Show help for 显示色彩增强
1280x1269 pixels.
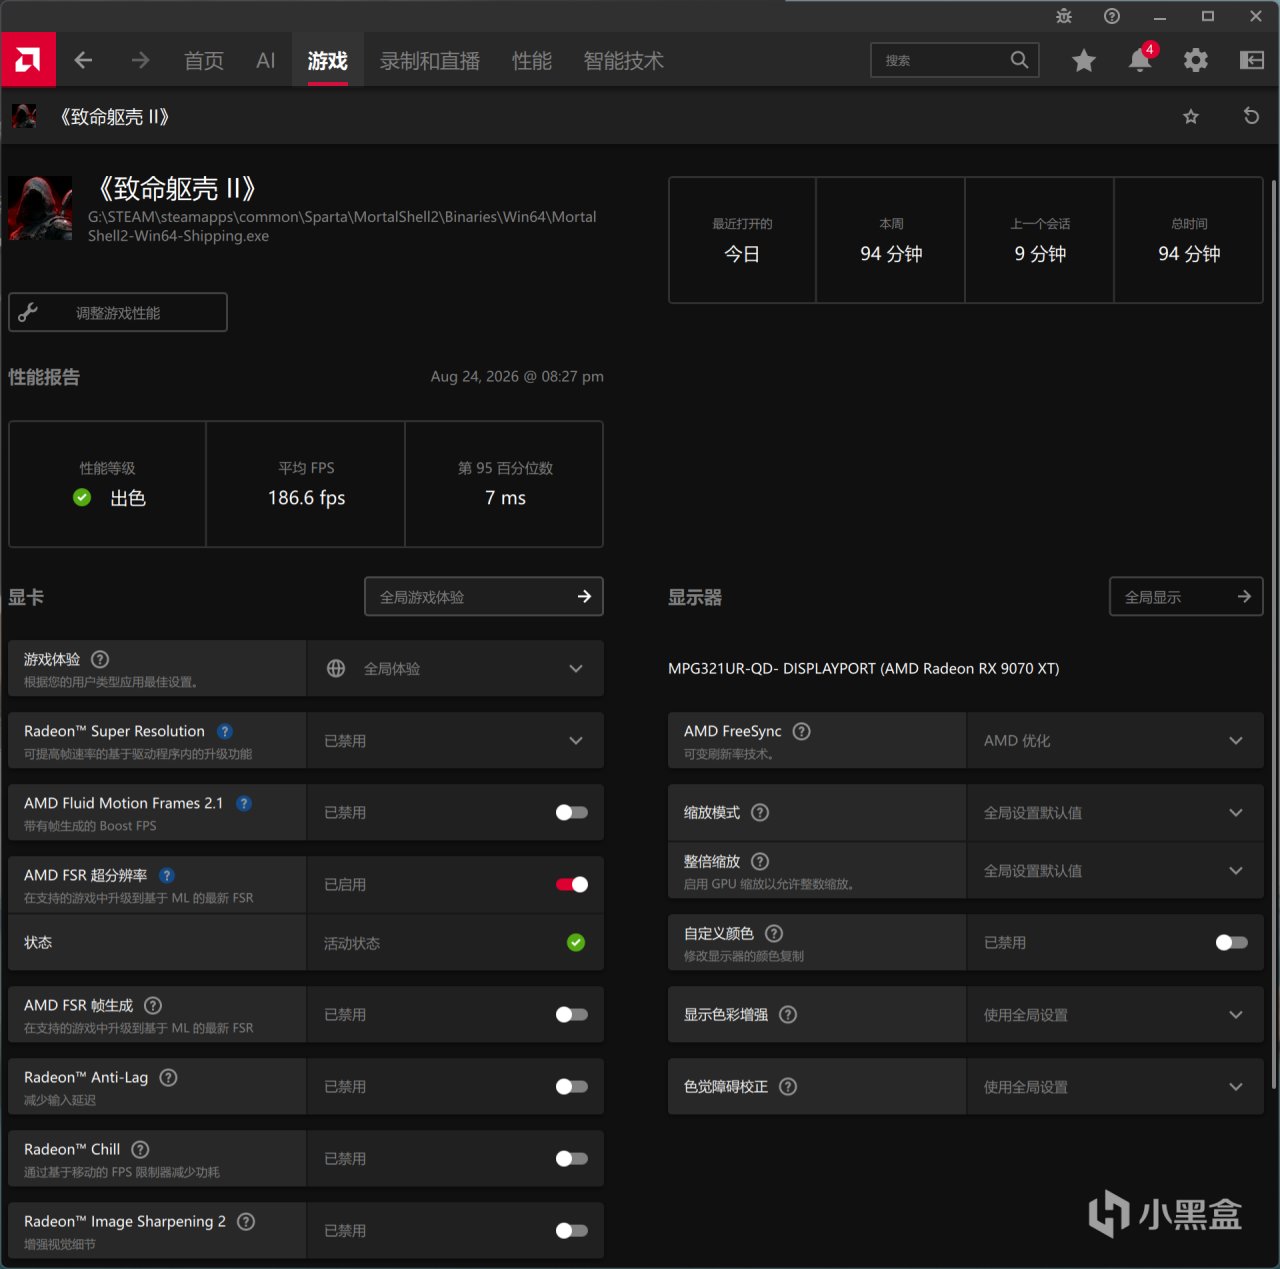(x=788, y=1014)
